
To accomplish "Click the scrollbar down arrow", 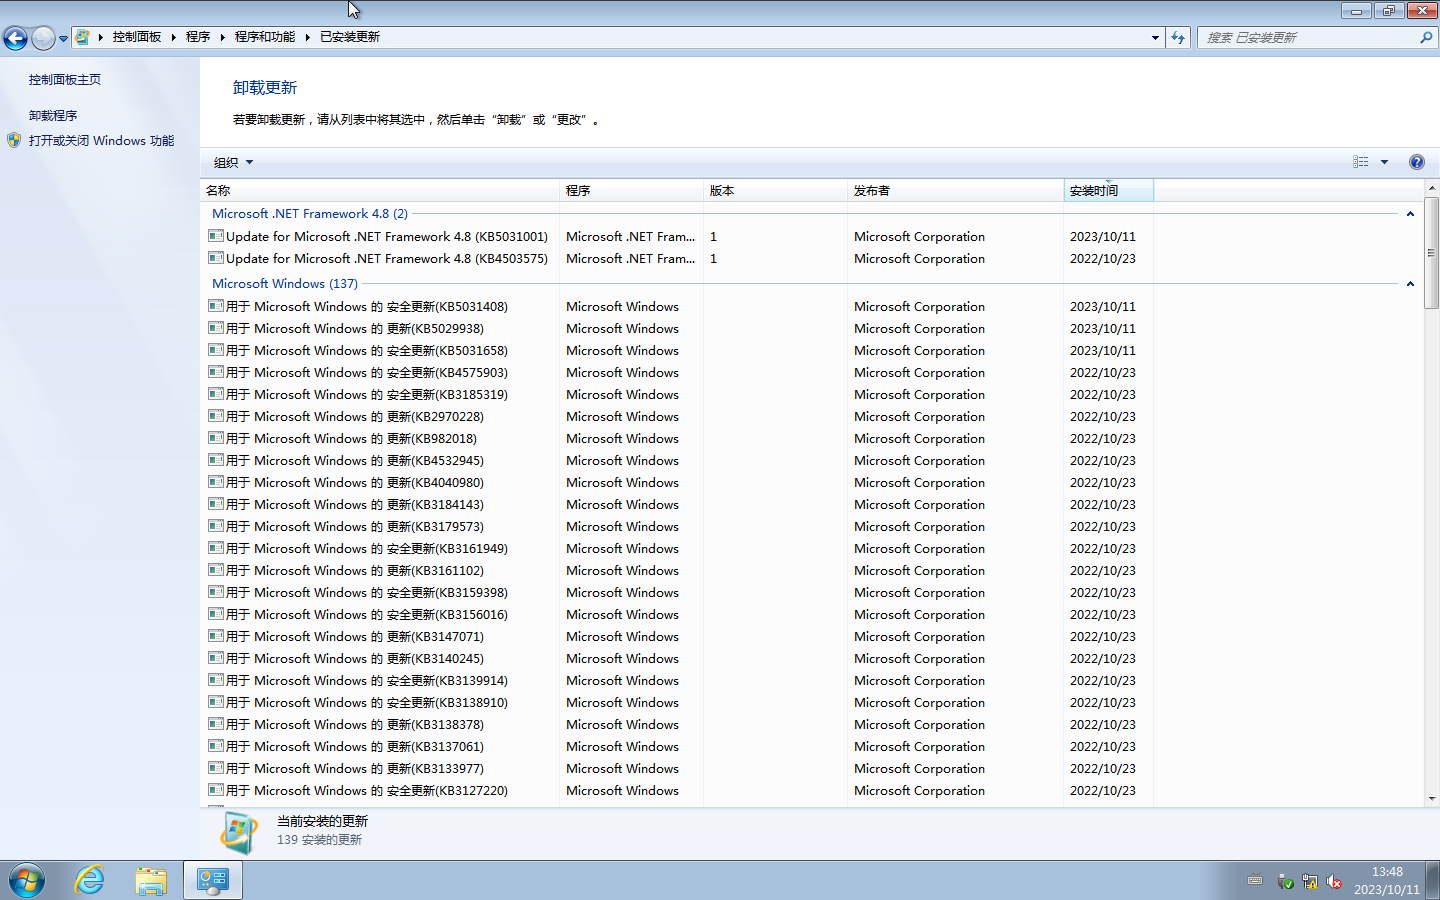I will point(1432,799).
